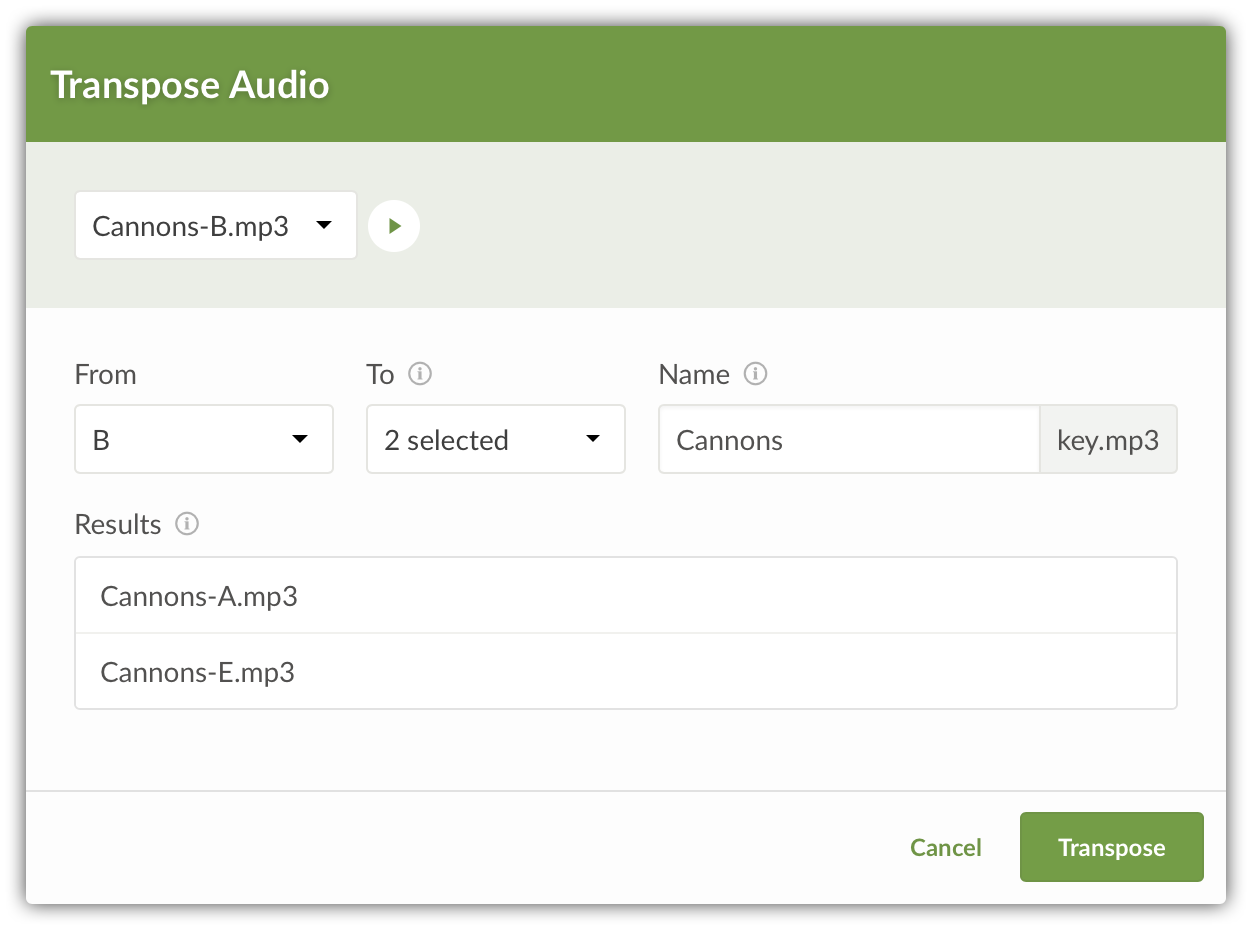Click the key.mp3 suffix box
This screenshot has width=1256, height=938.
pyautogui.click(x=1108, y=439)
